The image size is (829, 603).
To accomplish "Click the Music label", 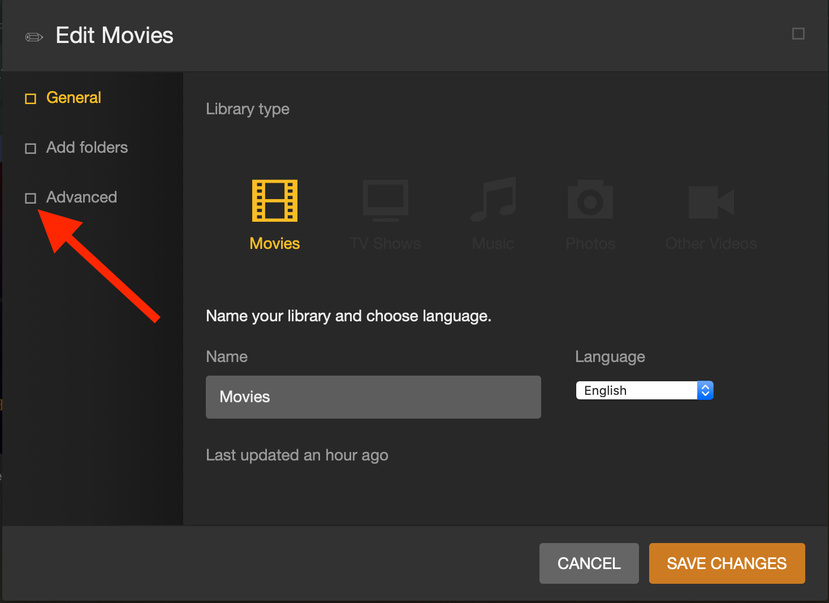I will click(x=493, y=244).
